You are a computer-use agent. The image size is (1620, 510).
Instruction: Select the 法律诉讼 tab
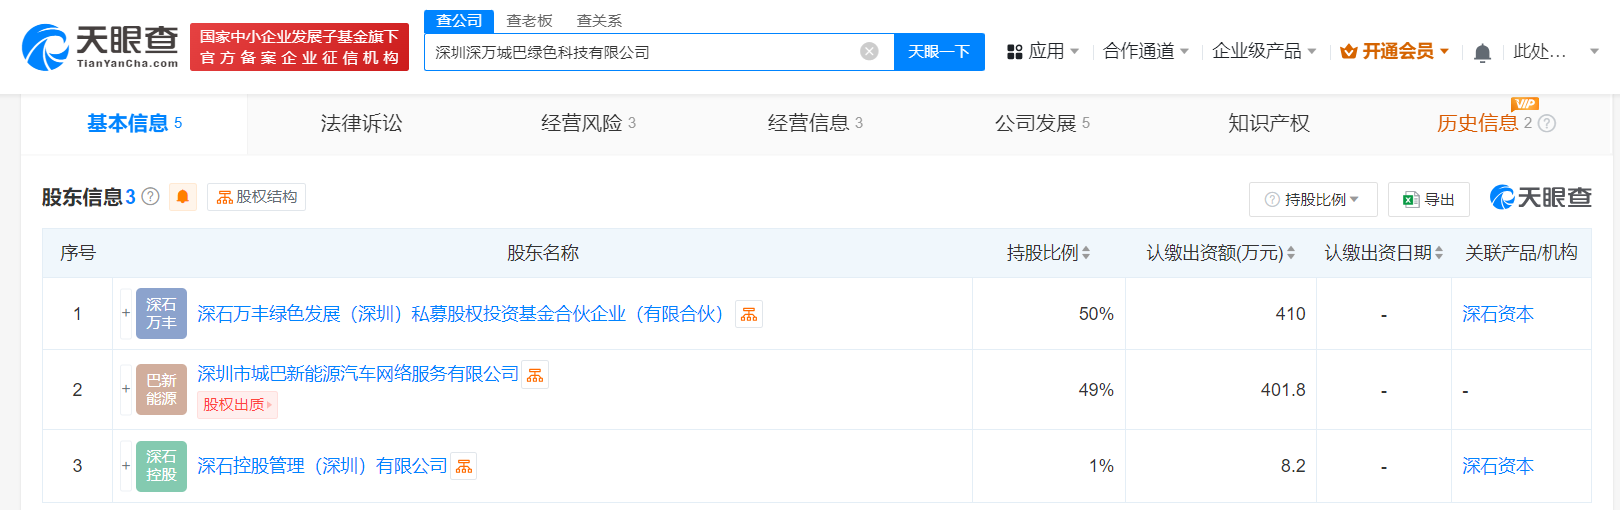point(361,123)
